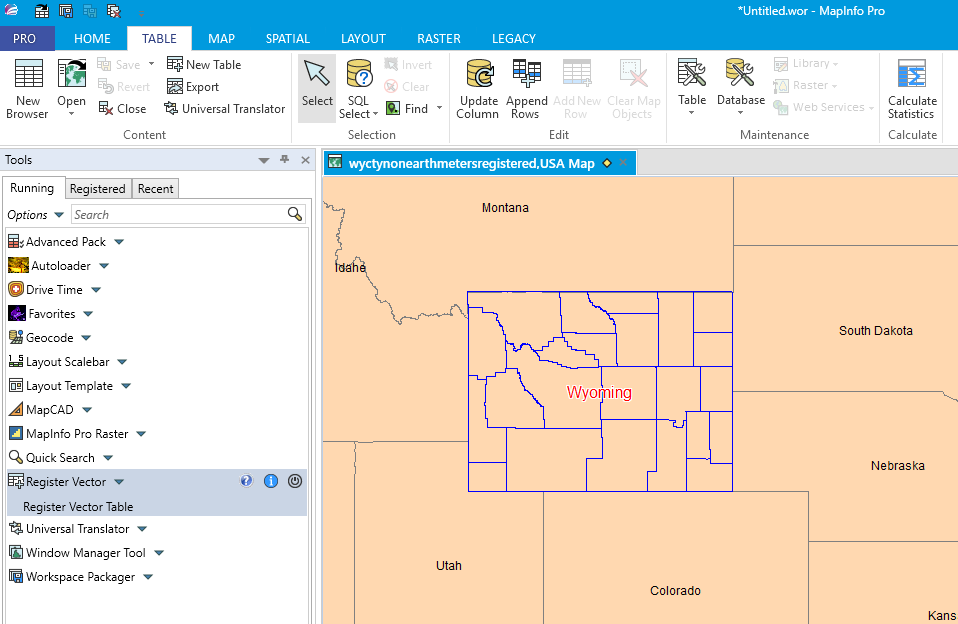Close the Tools panel
Image resolution: width=958 pixels, height=624 pixels.
305,160
